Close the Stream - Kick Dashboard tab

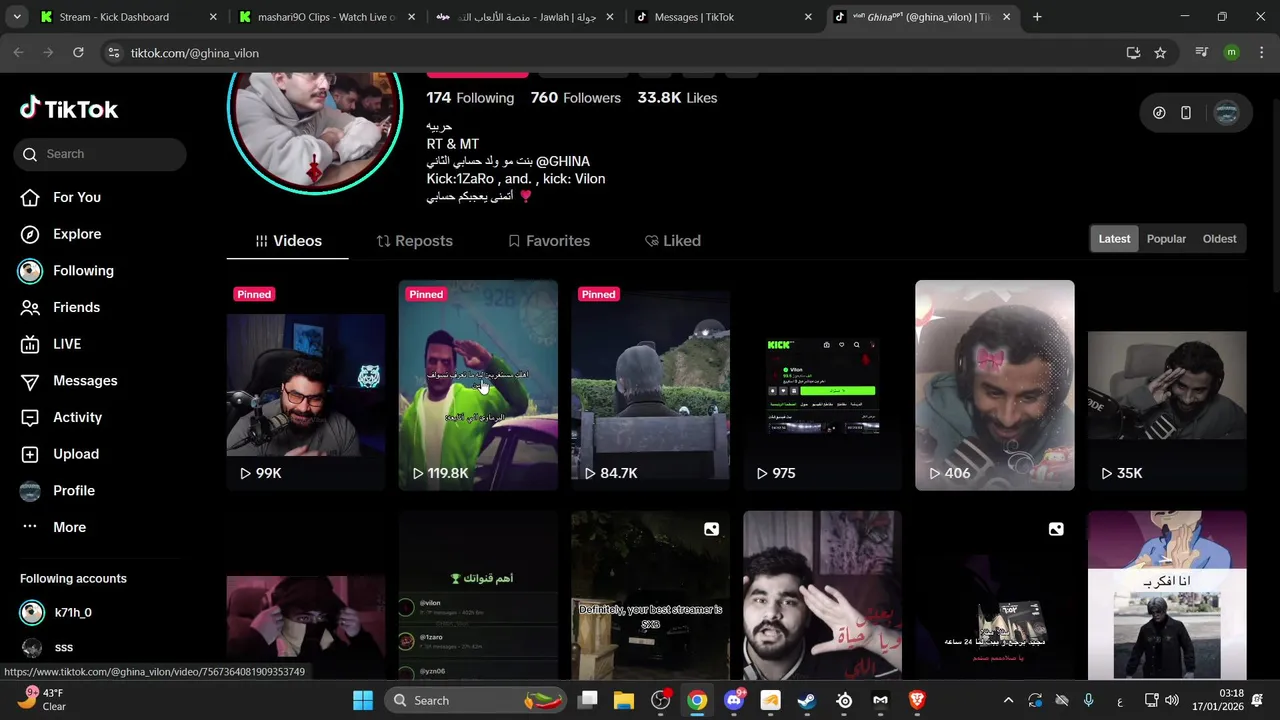[x=213, y=17]
